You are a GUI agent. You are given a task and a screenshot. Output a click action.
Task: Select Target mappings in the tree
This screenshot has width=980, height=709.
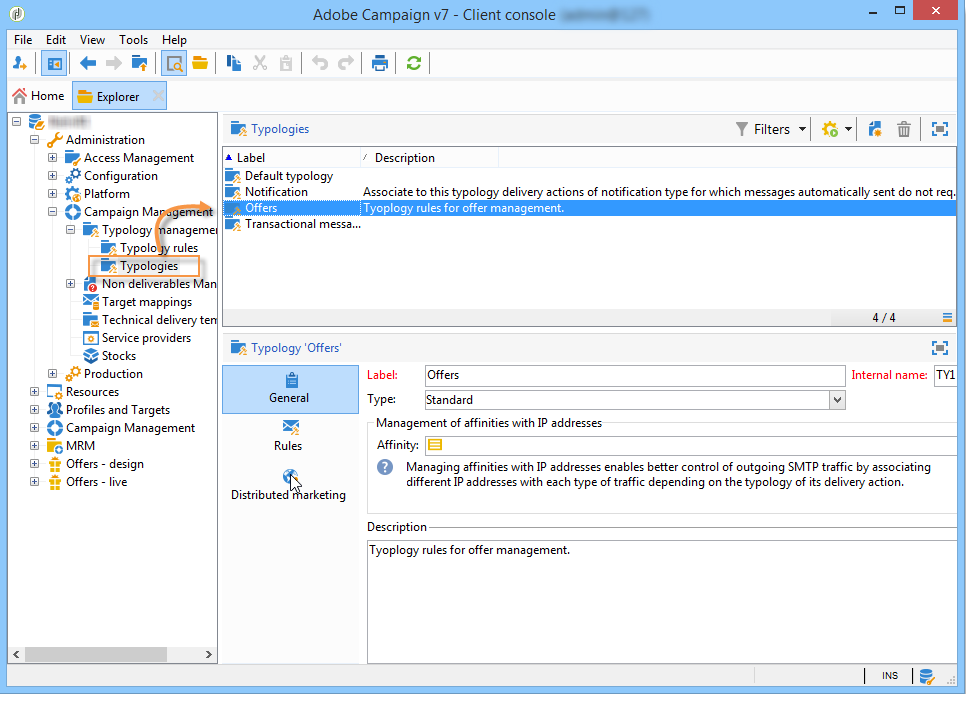pyautogui.click(x=147, y=302)
